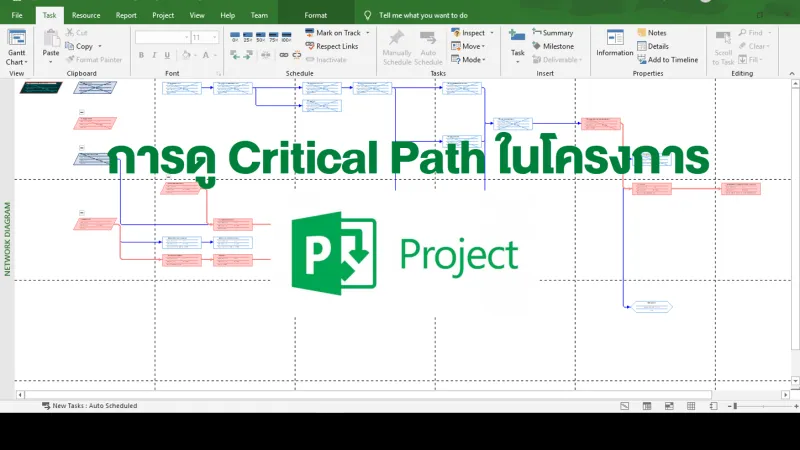Activate the Format Painter
The image size is (800, 450).
tap(94, 60)
